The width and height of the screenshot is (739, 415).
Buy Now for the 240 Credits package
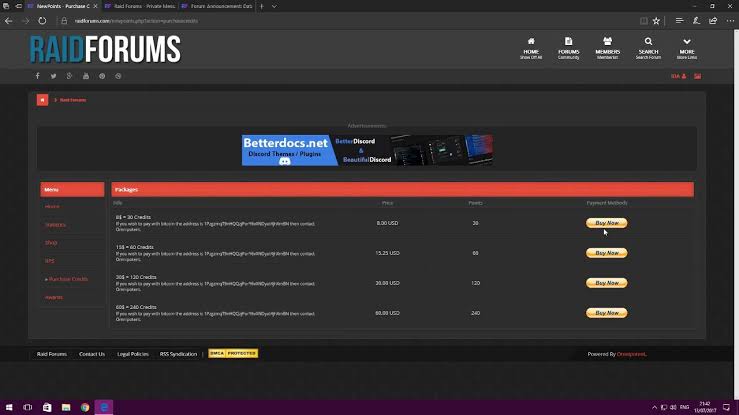point(607,313)
